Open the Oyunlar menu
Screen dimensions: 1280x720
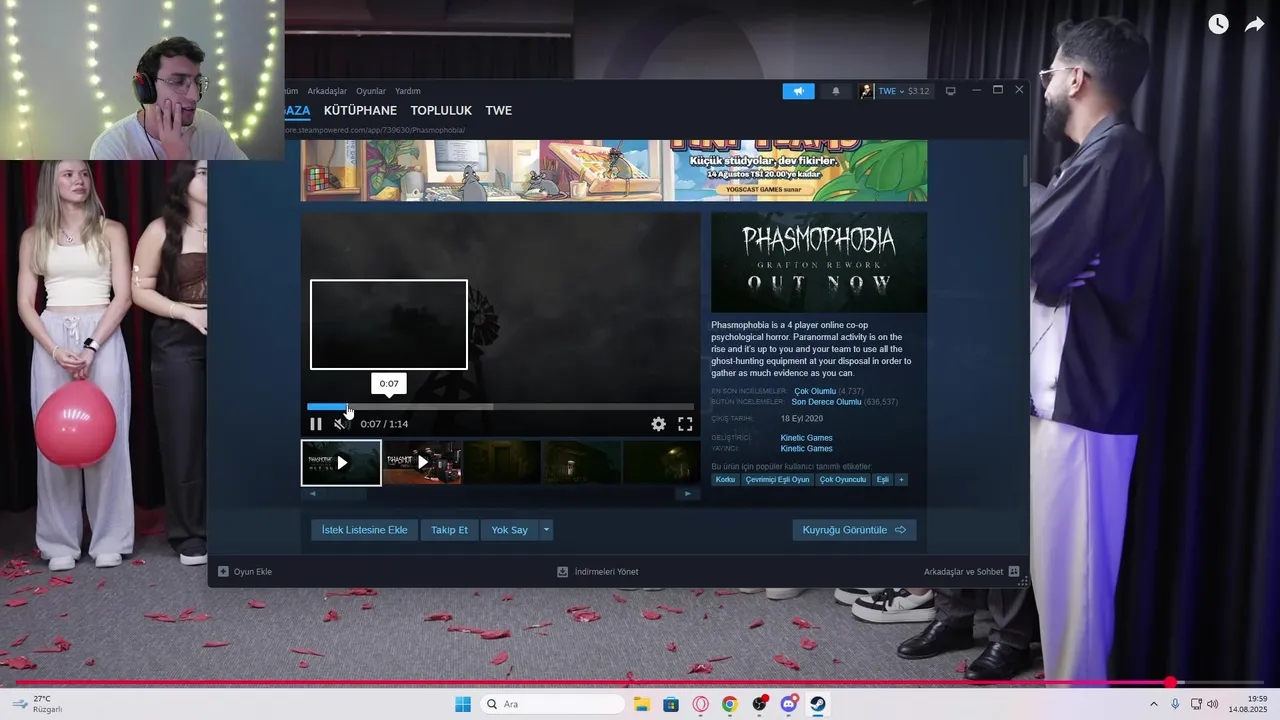(371, 91)
